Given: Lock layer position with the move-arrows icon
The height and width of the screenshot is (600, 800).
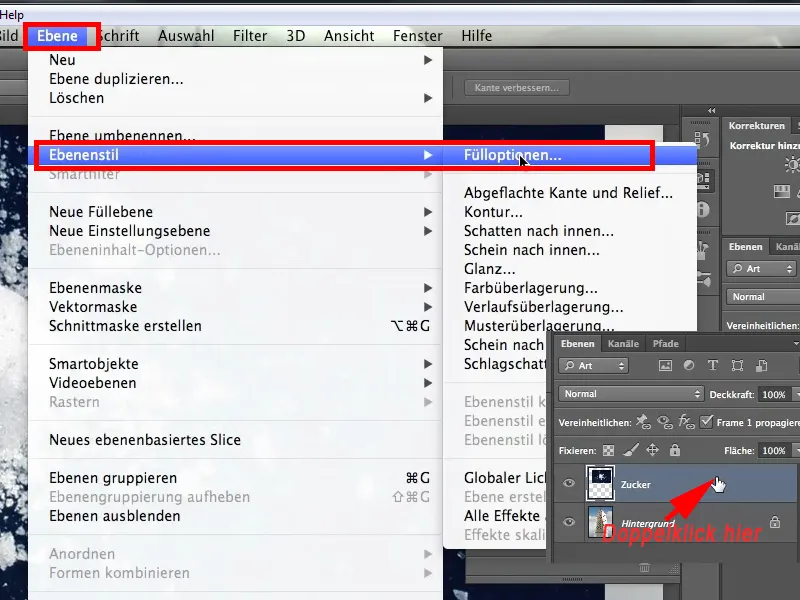Looking at the screenshot, I should click(x=653, y=450).
